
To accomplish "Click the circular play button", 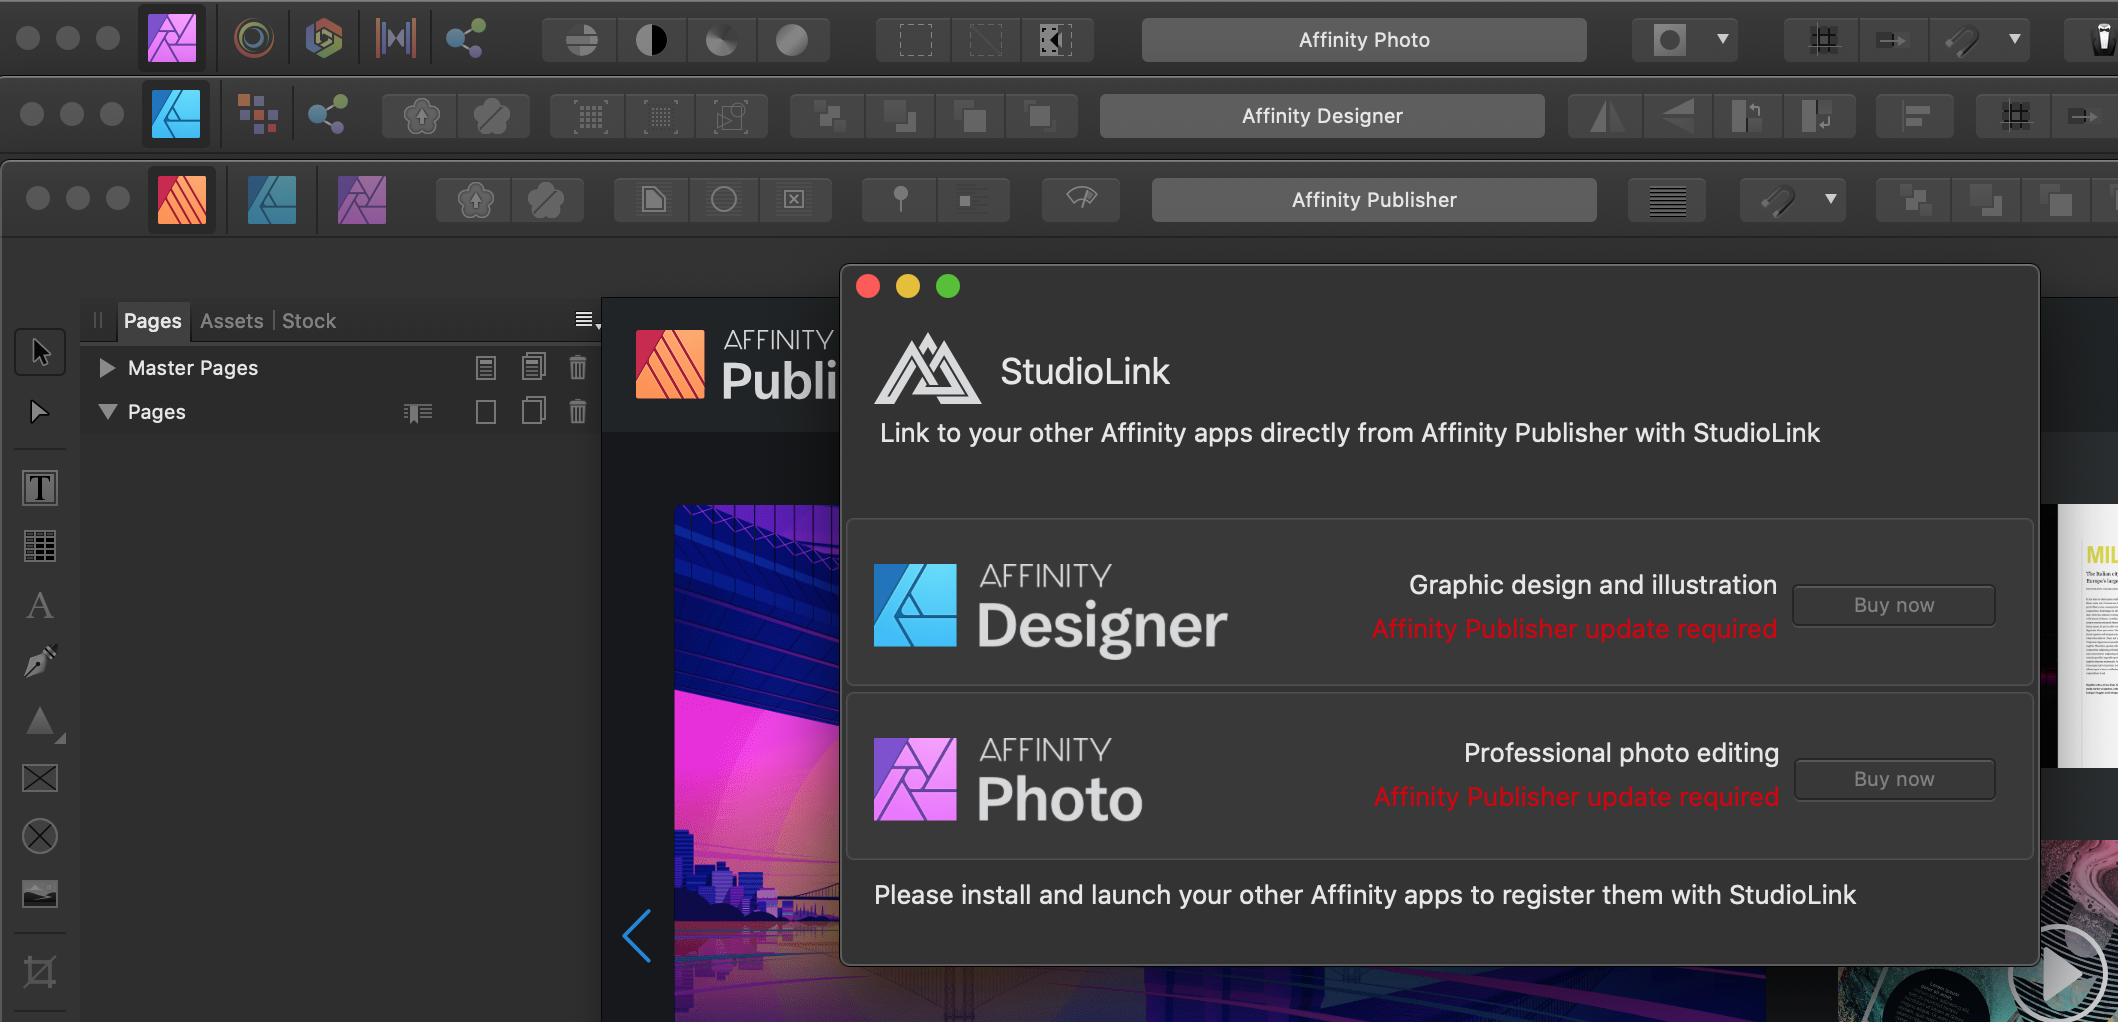I will click(2058, 974).
